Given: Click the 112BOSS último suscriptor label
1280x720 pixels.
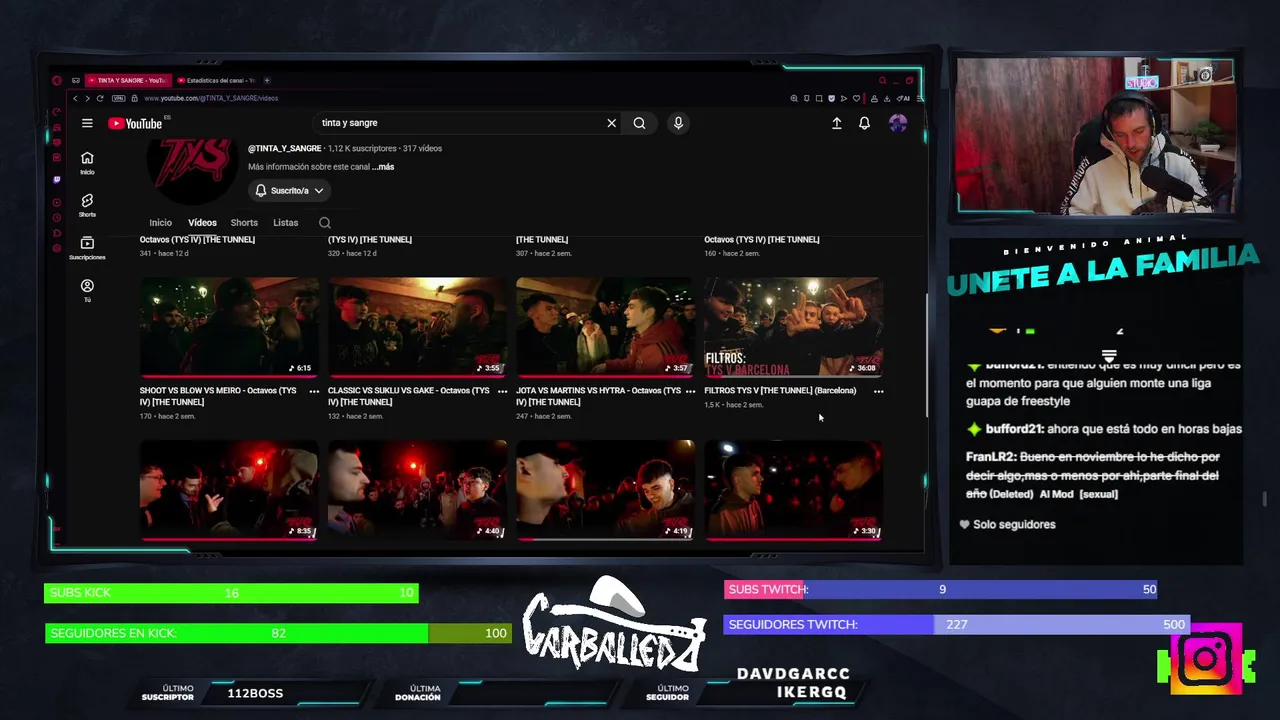Looking at the screenshot, I should click(255, 693).
